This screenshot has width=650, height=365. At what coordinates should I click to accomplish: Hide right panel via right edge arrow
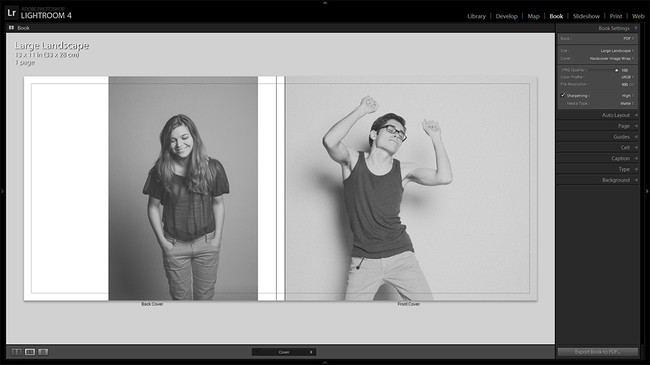pos(647,191)
